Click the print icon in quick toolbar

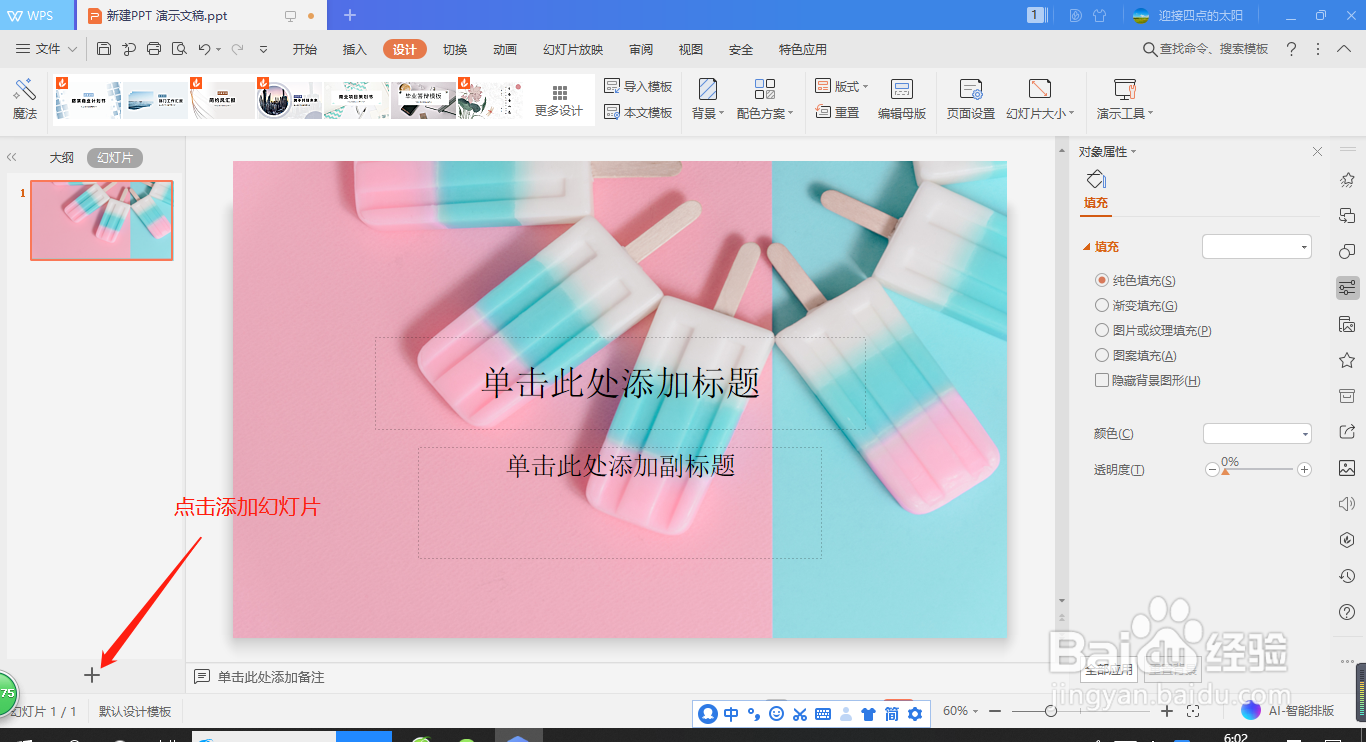tap(154, 49)
